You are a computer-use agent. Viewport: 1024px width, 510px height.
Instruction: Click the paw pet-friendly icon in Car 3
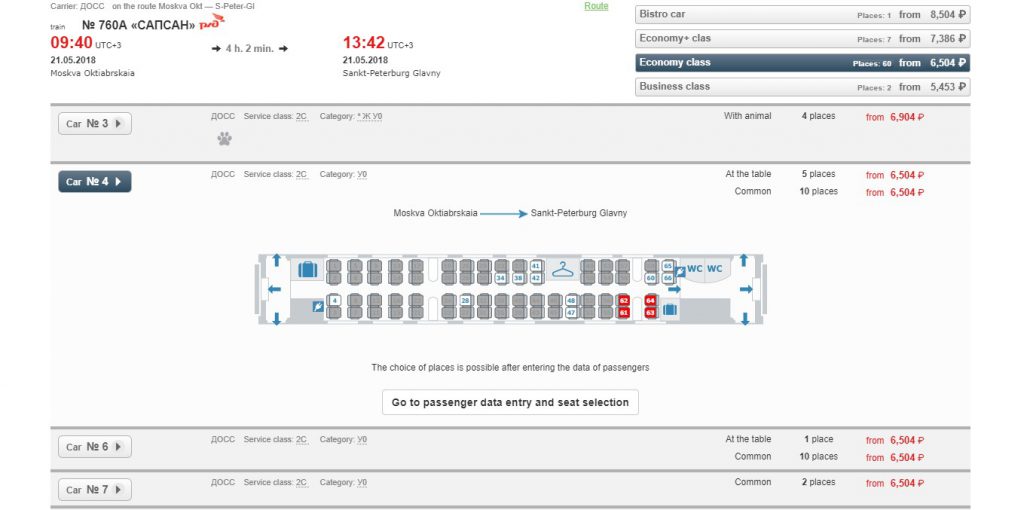click(225, 138)
